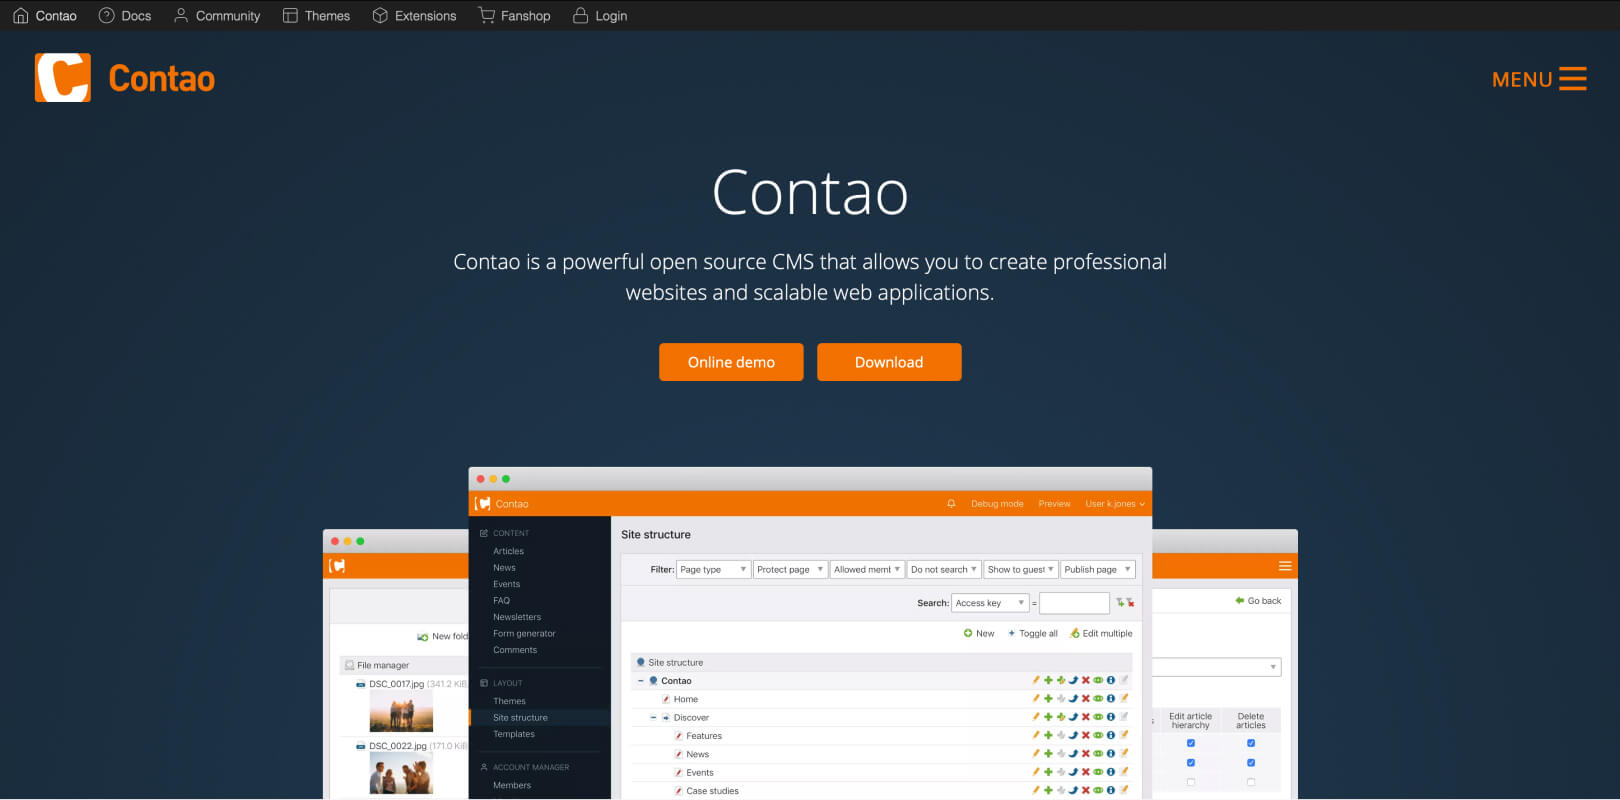1620x800 pixels.
Task: Open the Access key search dropdown
Action: click(990, 603)
